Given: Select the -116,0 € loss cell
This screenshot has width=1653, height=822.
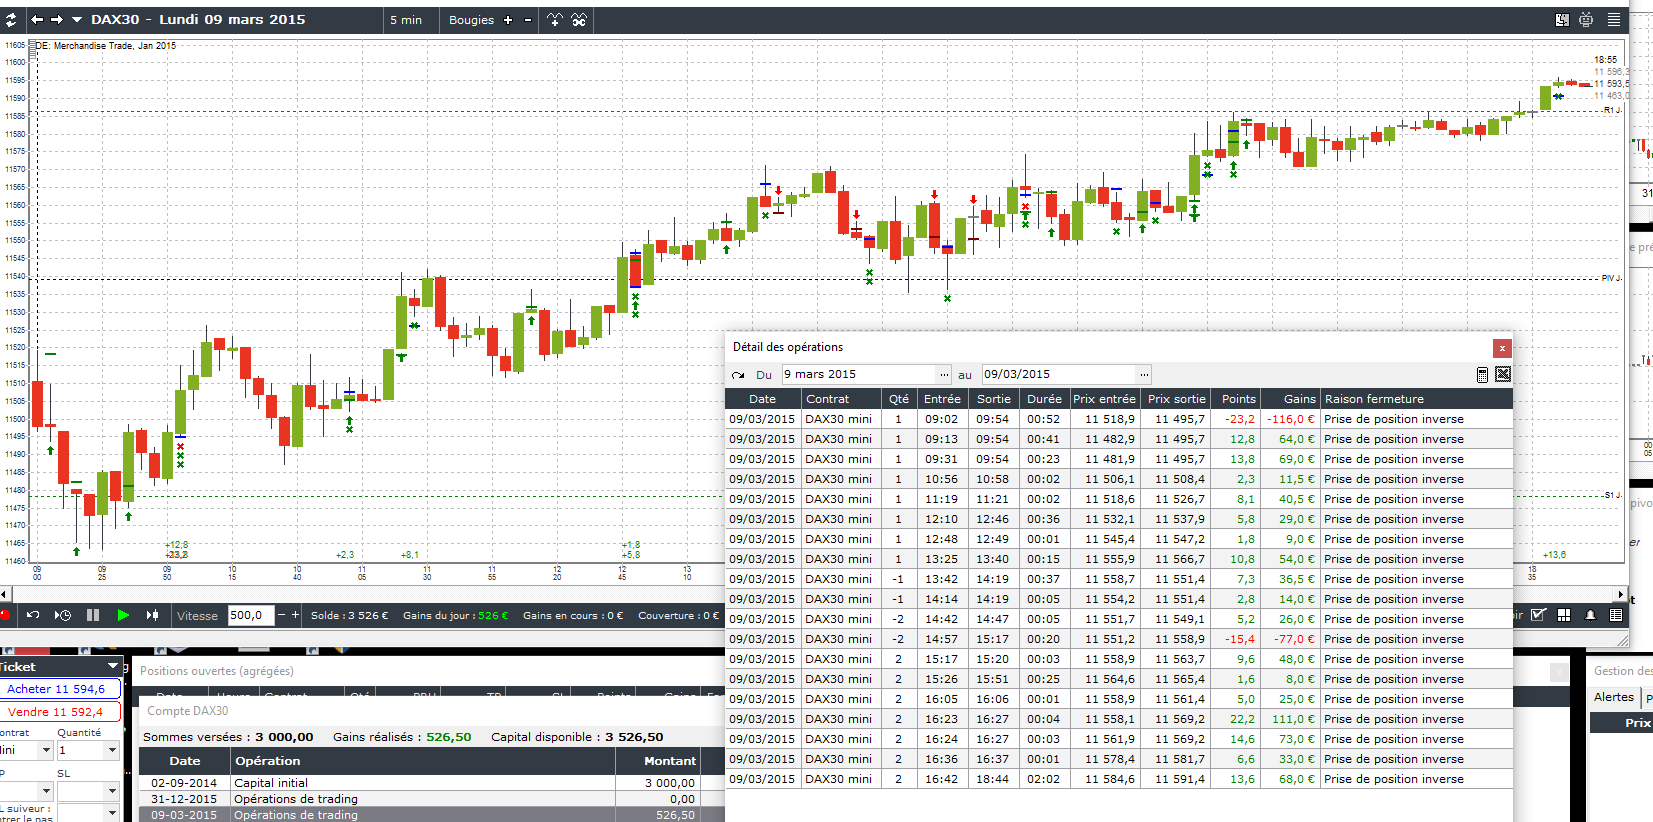Looking at the screenshot, I should coord(1291,419).
